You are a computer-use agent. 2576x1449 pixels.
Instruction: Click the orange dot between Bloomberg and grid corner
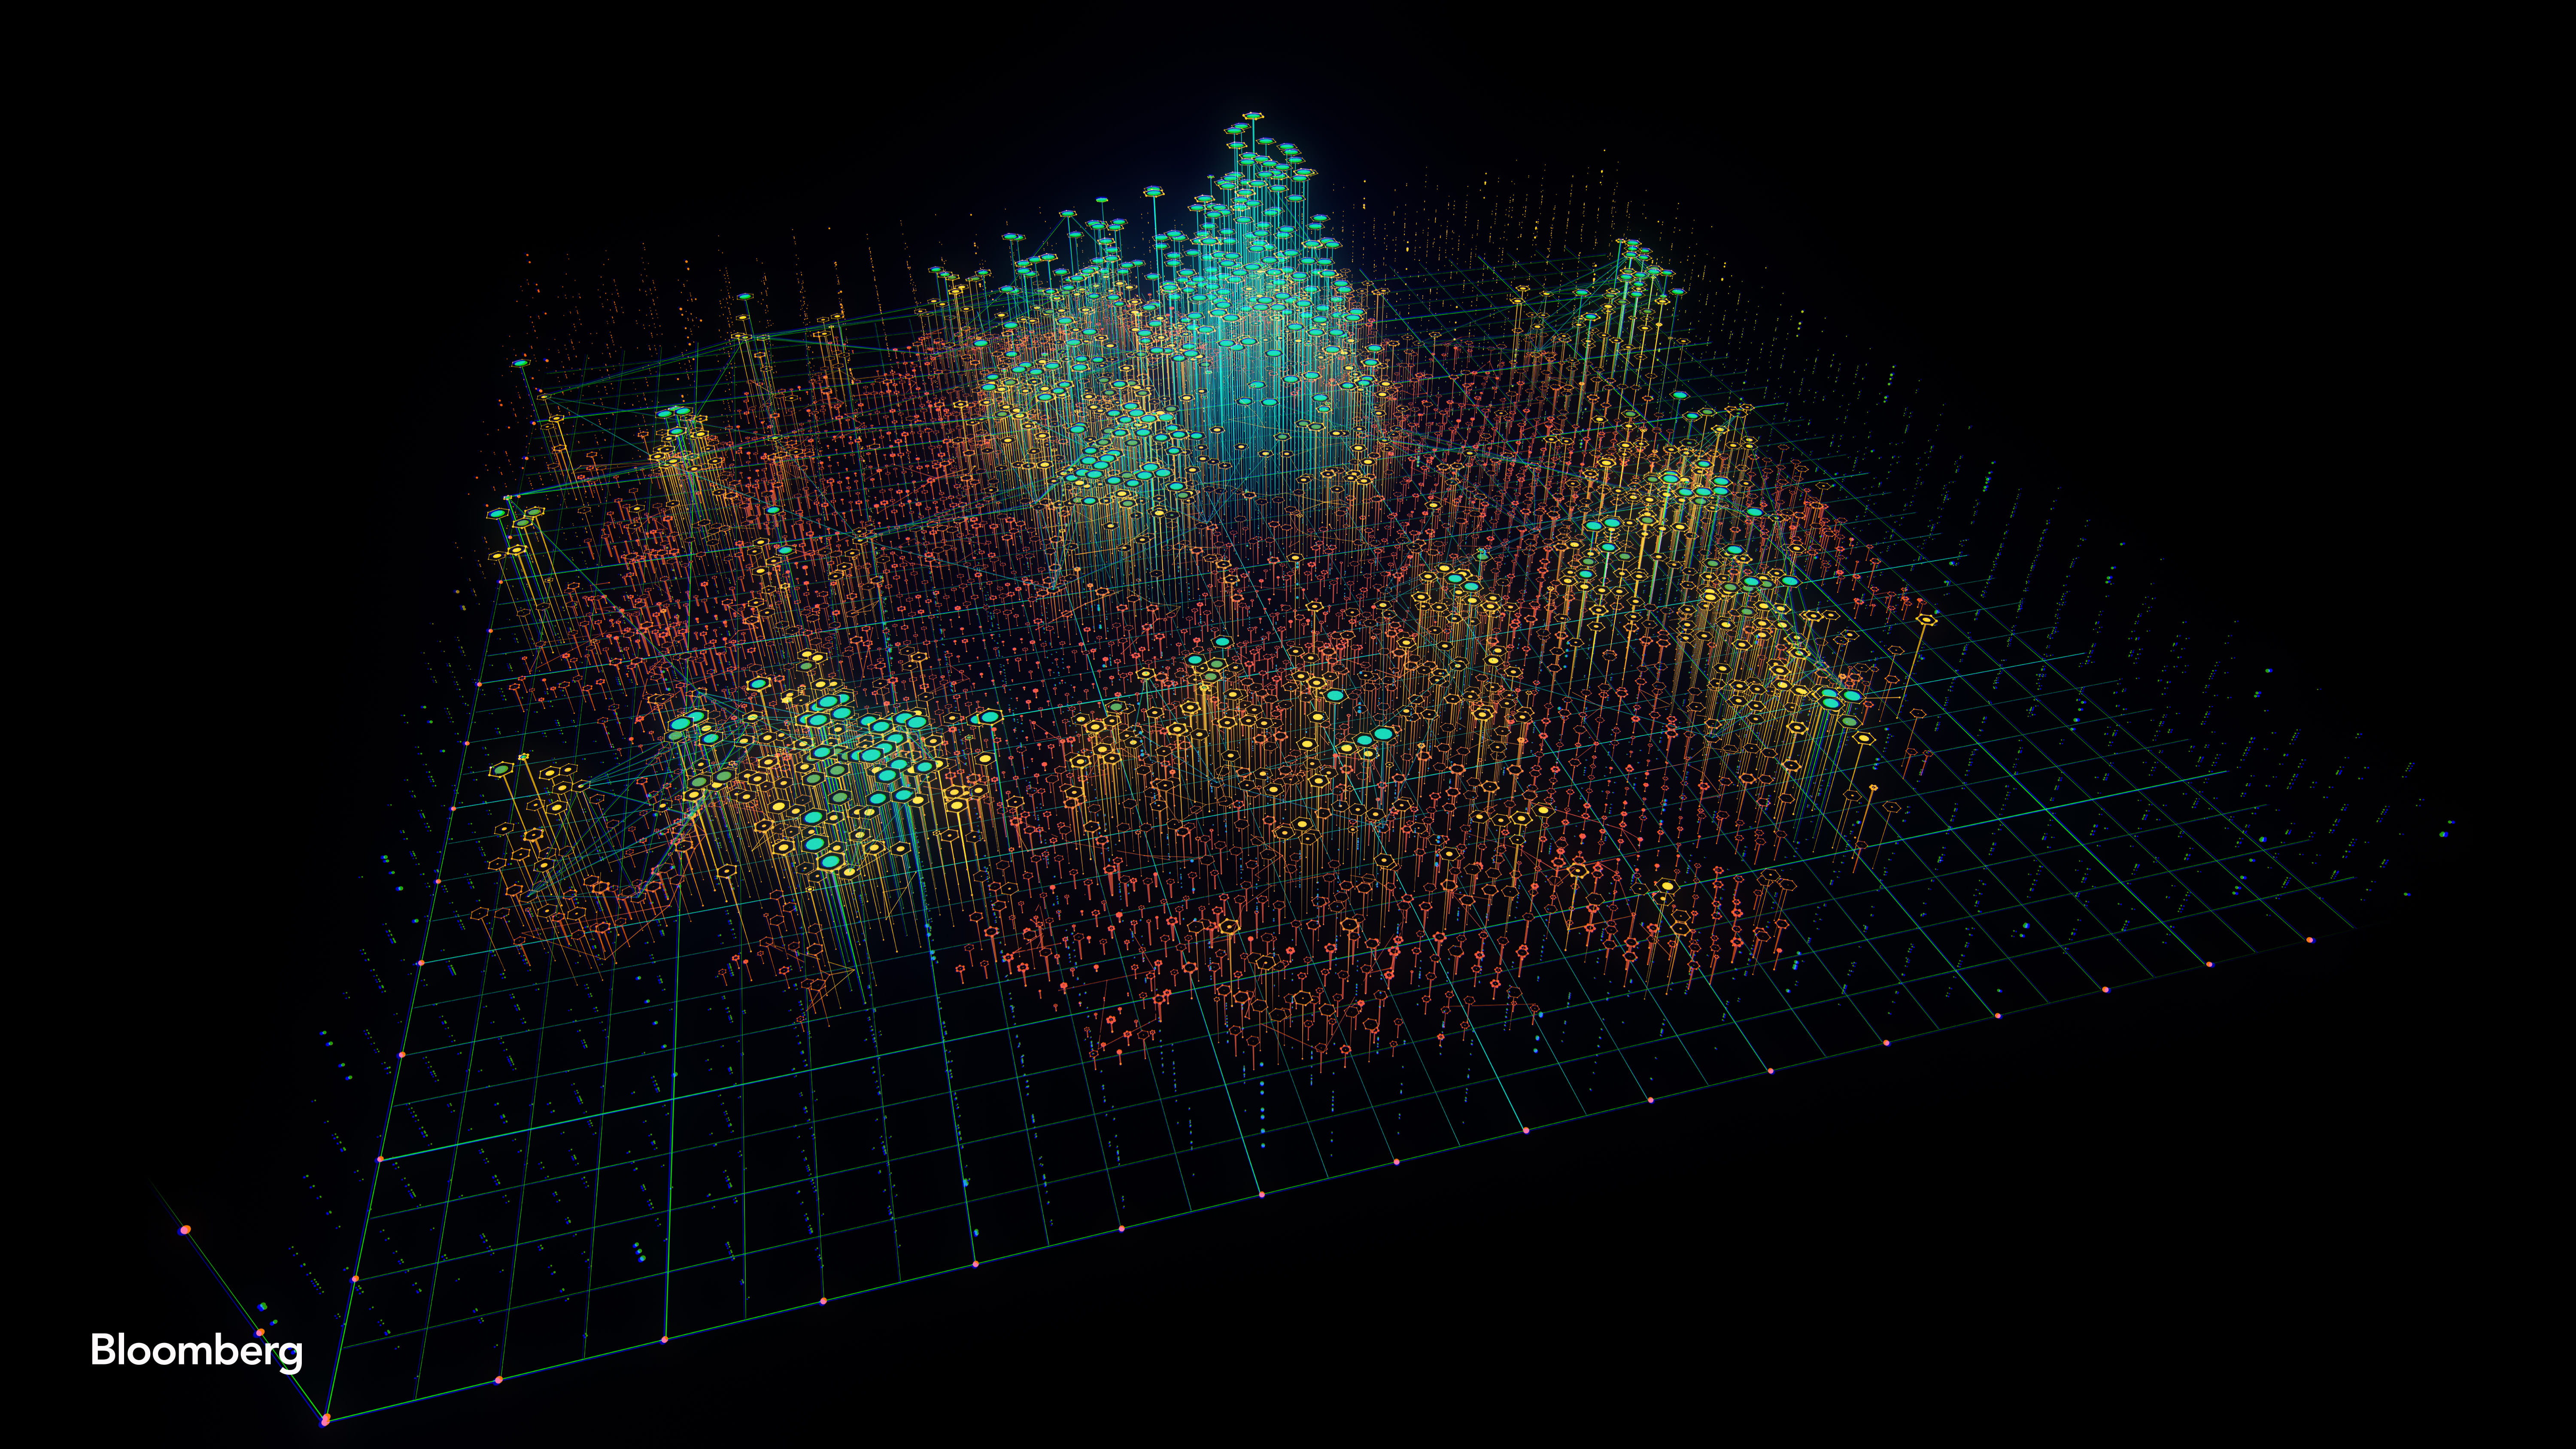pos(260,1332)
